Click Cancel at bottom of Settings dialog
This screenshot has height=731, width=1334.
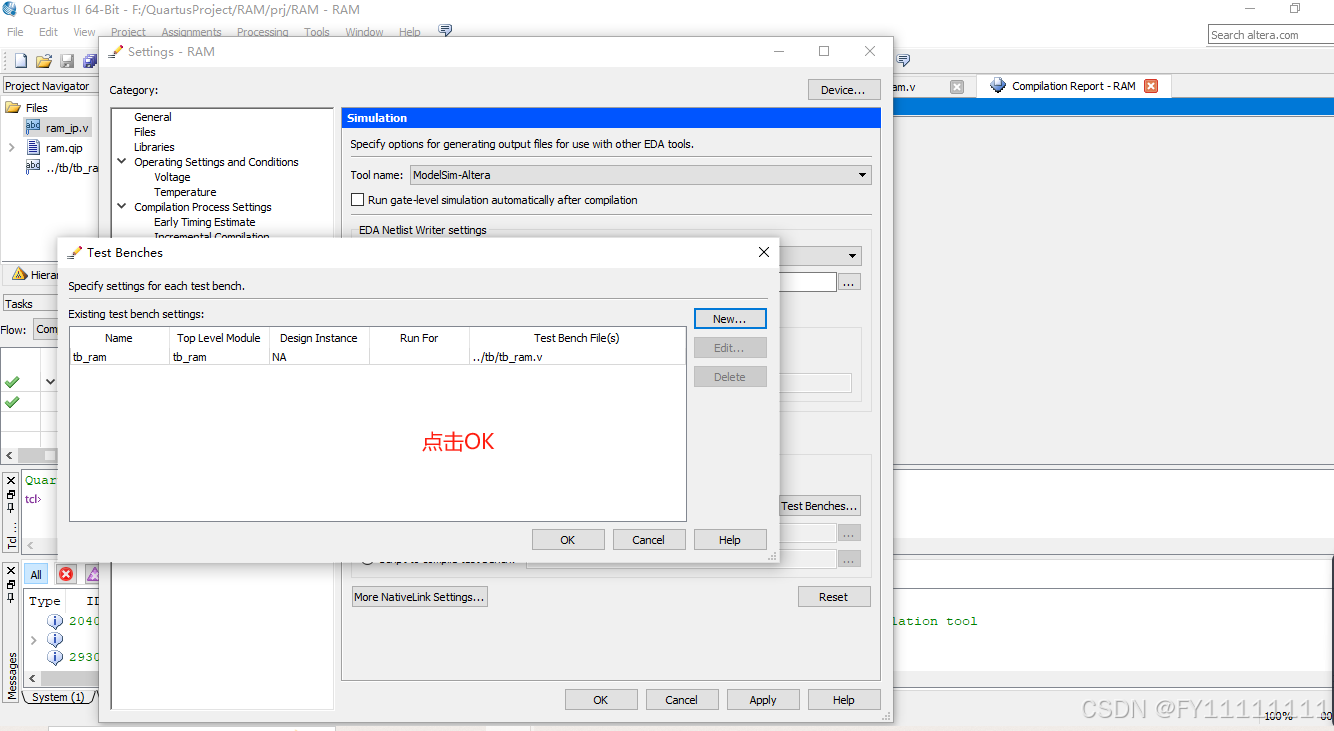[x=682, y=700]
